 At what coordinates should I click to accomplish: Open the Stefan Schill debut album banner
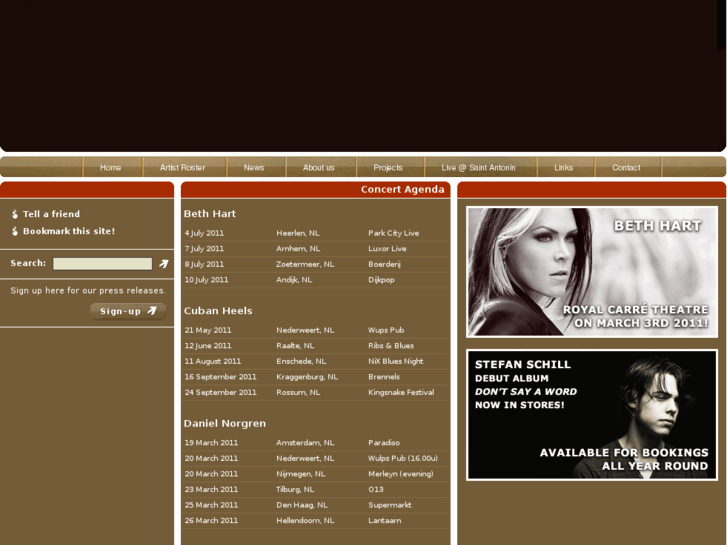592,415
